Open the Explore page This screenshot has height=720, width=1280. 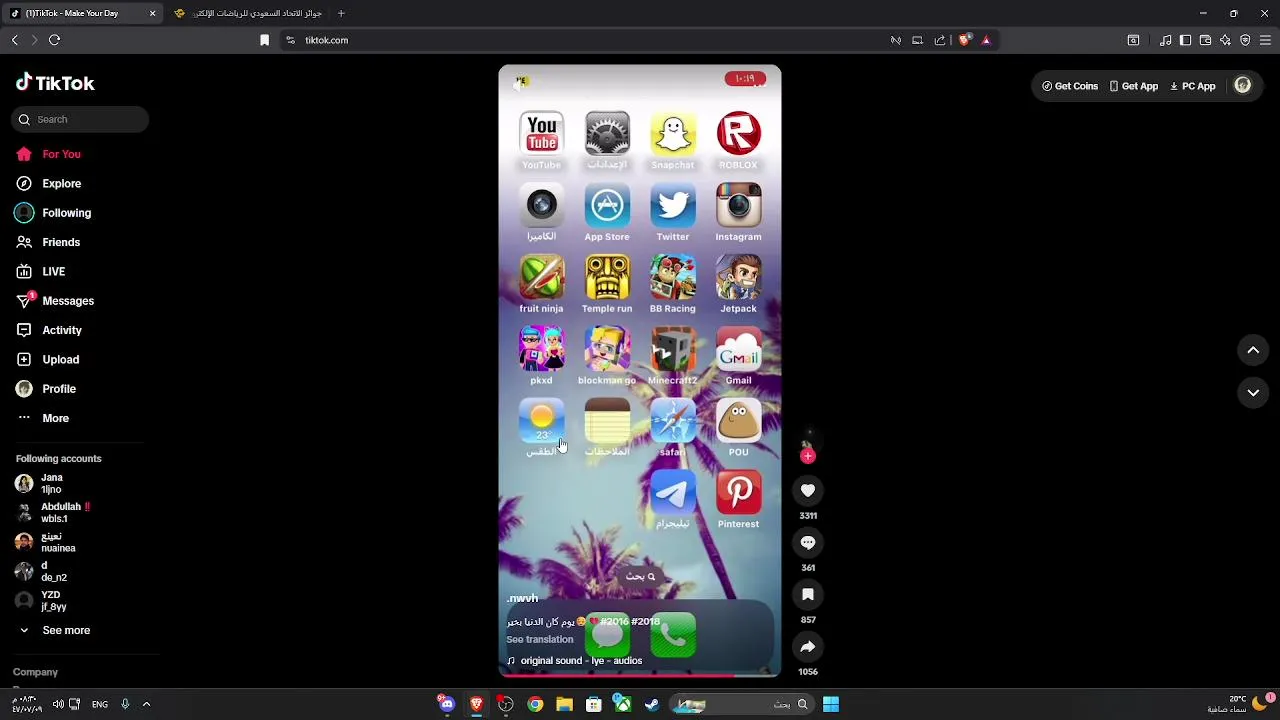[x=48, y=183]
